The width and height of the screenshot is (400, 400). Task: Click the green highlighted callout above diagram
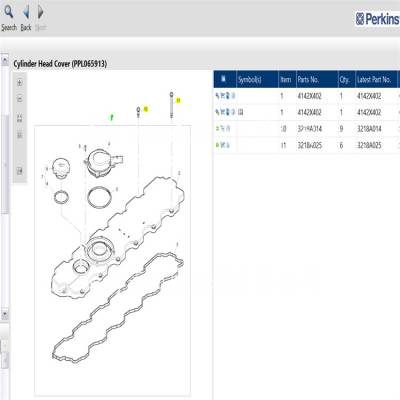112,117
